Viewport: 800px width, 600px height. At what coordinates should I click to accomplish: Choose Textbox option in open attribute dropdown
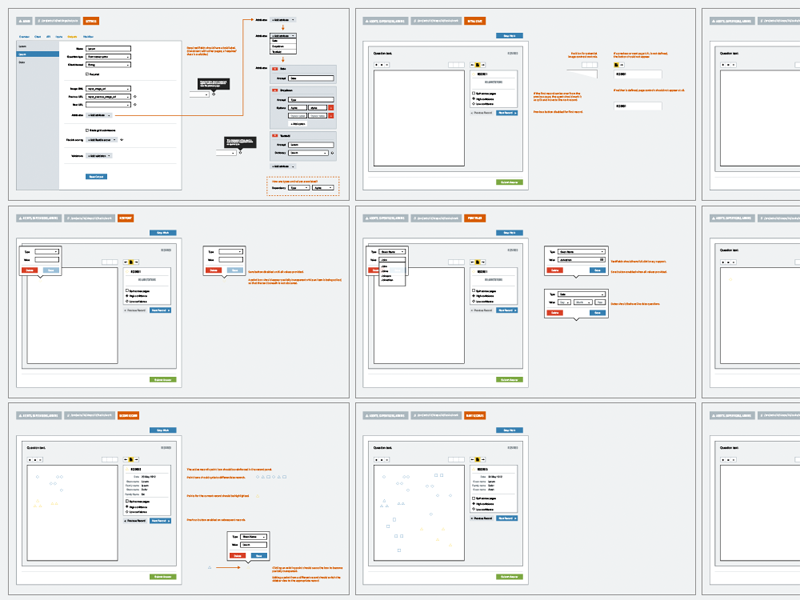pyautogui.click(x=283, y=52)
